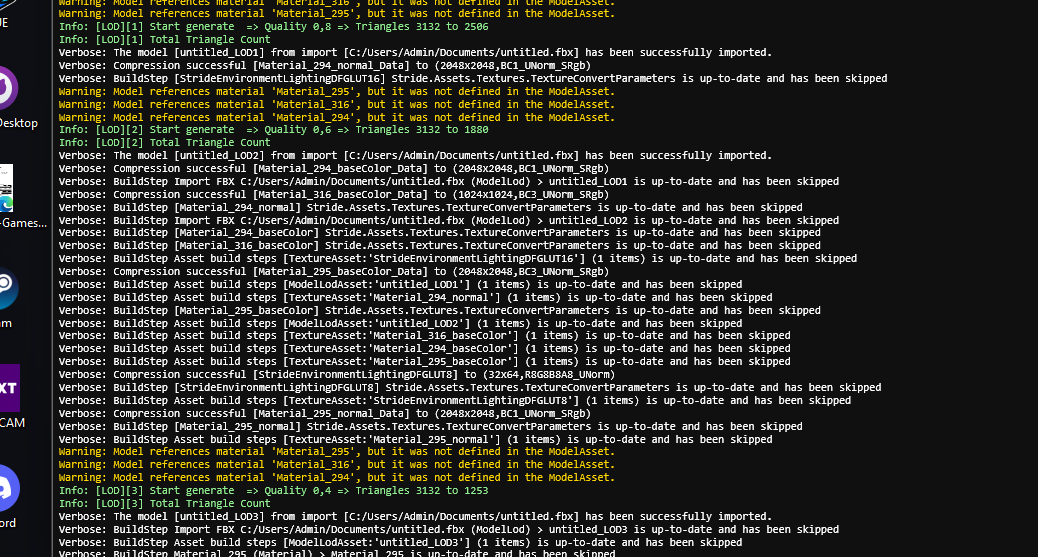Image resolution: width=1038 pixels, height=557 pixels.
Task: Click the TextureAsset 'StrideEnvironmentLightingDFGLUT8' build steps line
Action: 455,400
